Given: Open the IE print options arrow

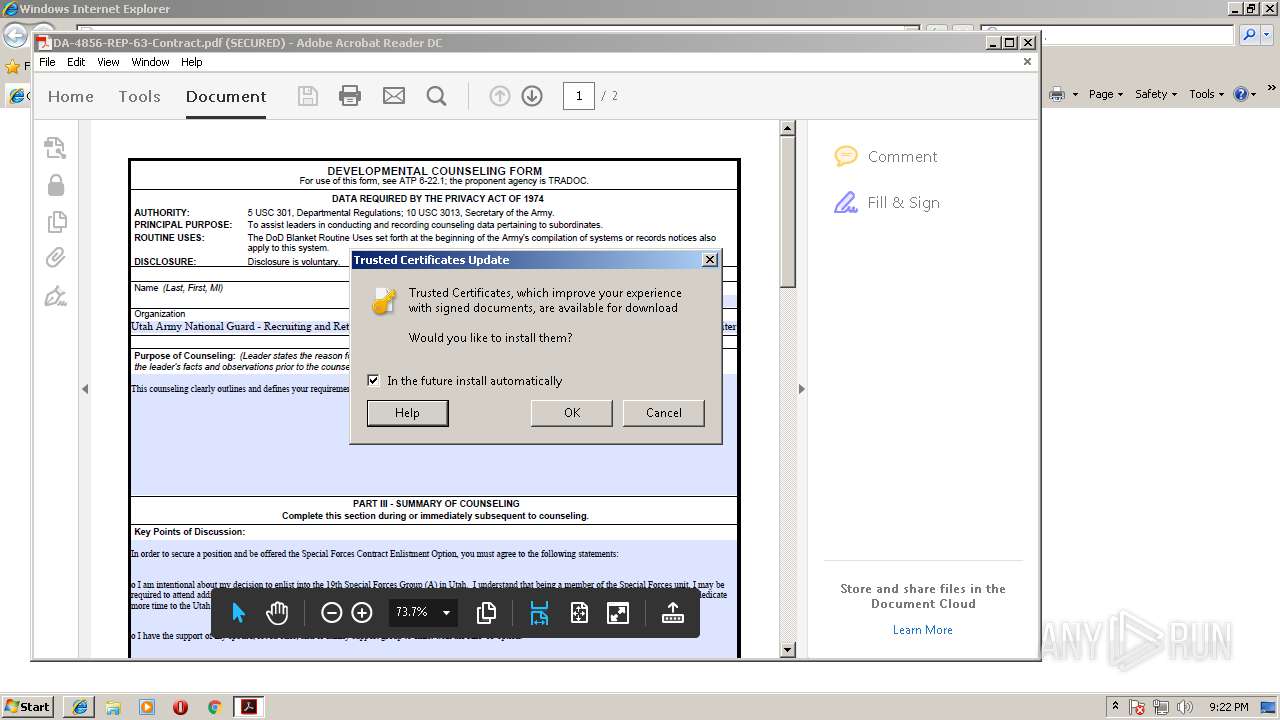Looking at the screenshot, I should (x=1075, y=94).
